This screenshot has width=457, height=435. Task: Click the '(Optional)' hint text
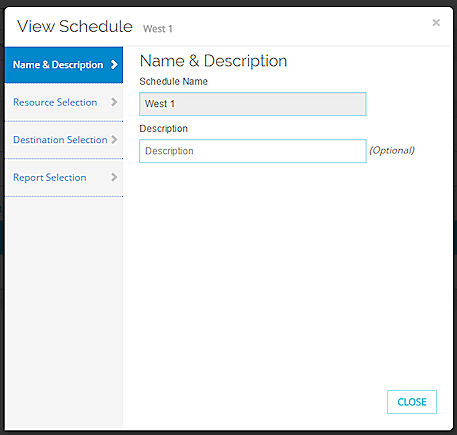point(392,150)
